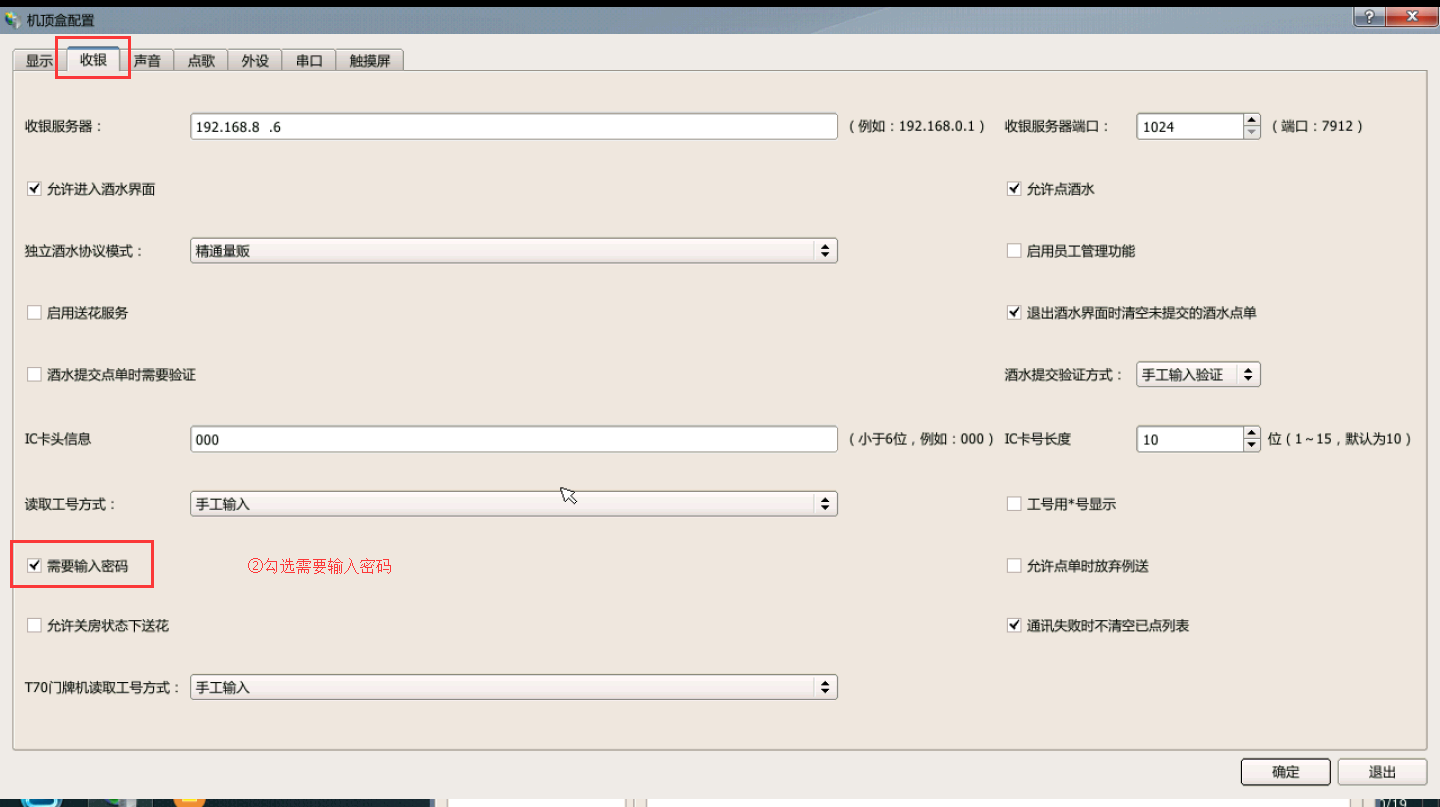Click the 小于6位，例如：000 hint text
The image size is (1440, 807).
pos(921,439)
